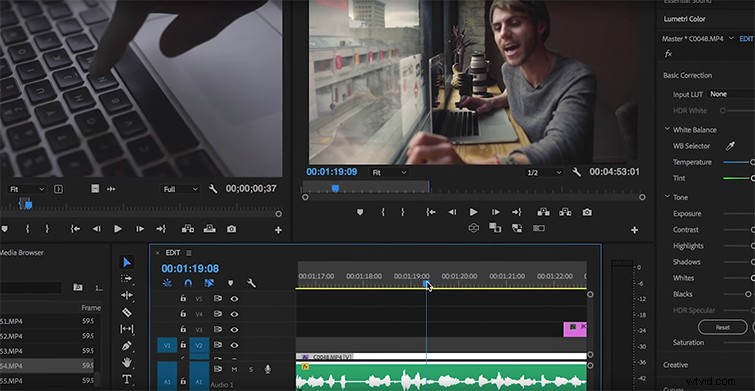Toggle V5 track output eye
Image resolution: width=755 pixels, height=391 pixels.
[x=234, y=299]
